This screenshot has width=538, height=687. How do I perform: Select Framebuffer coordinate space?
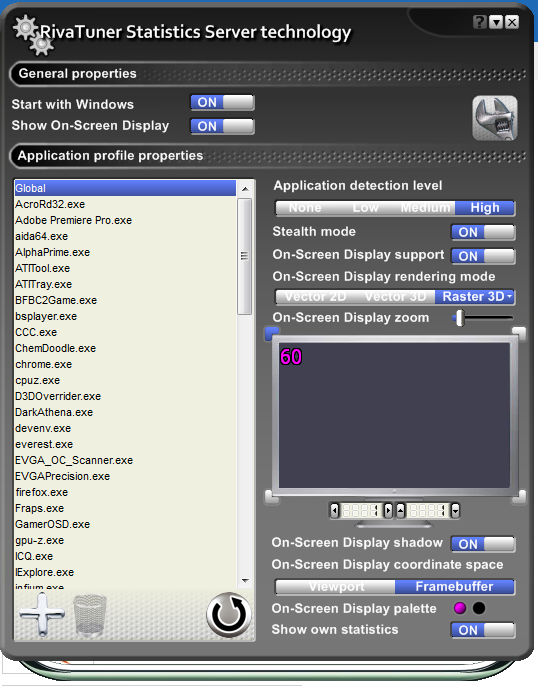point(454,587)
